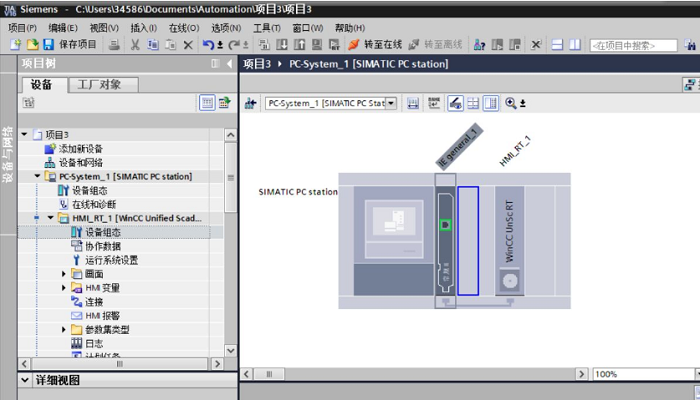Click the search in project field

(633, 45)
